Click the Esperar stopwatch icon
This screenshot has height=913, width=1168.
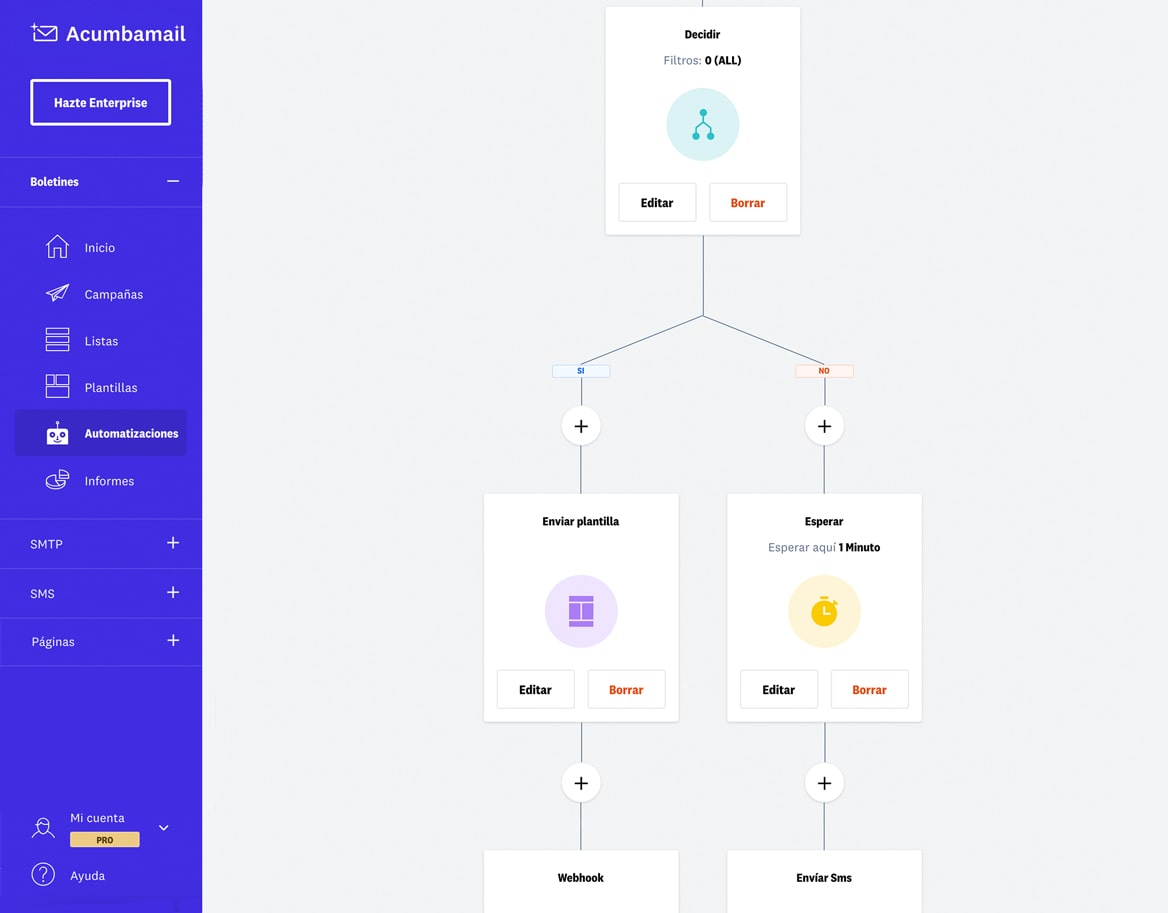point(824,611)
